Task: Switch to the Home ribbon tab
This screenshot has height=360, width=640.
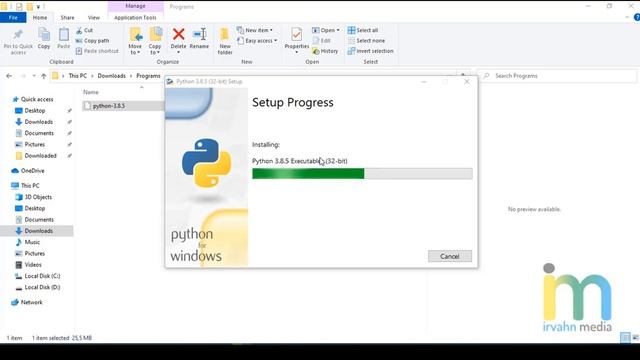Action: click(40, 18)
